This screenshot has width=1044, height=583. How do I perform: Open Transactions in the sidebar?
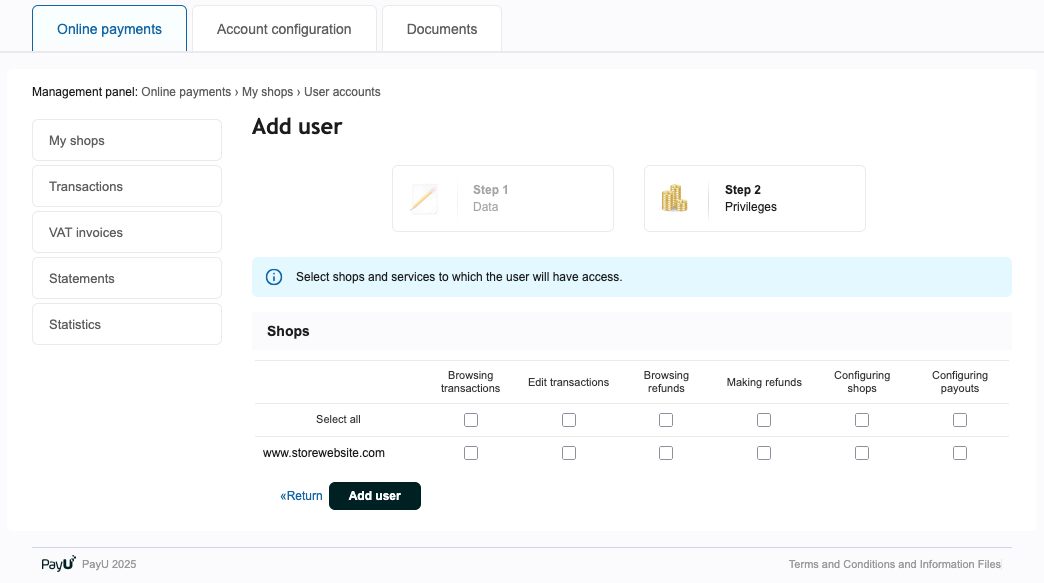click(127, 187)
